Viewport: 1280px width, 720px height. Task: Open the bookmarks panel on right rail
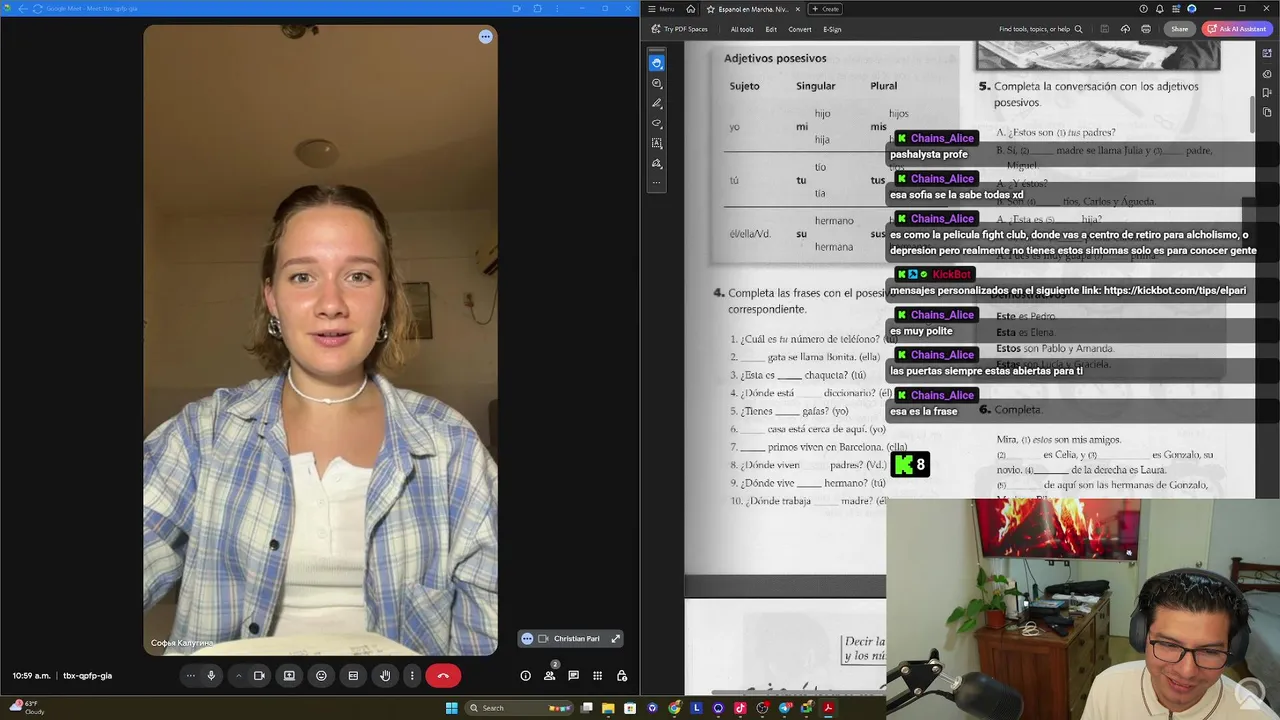tap(1268, 93)
